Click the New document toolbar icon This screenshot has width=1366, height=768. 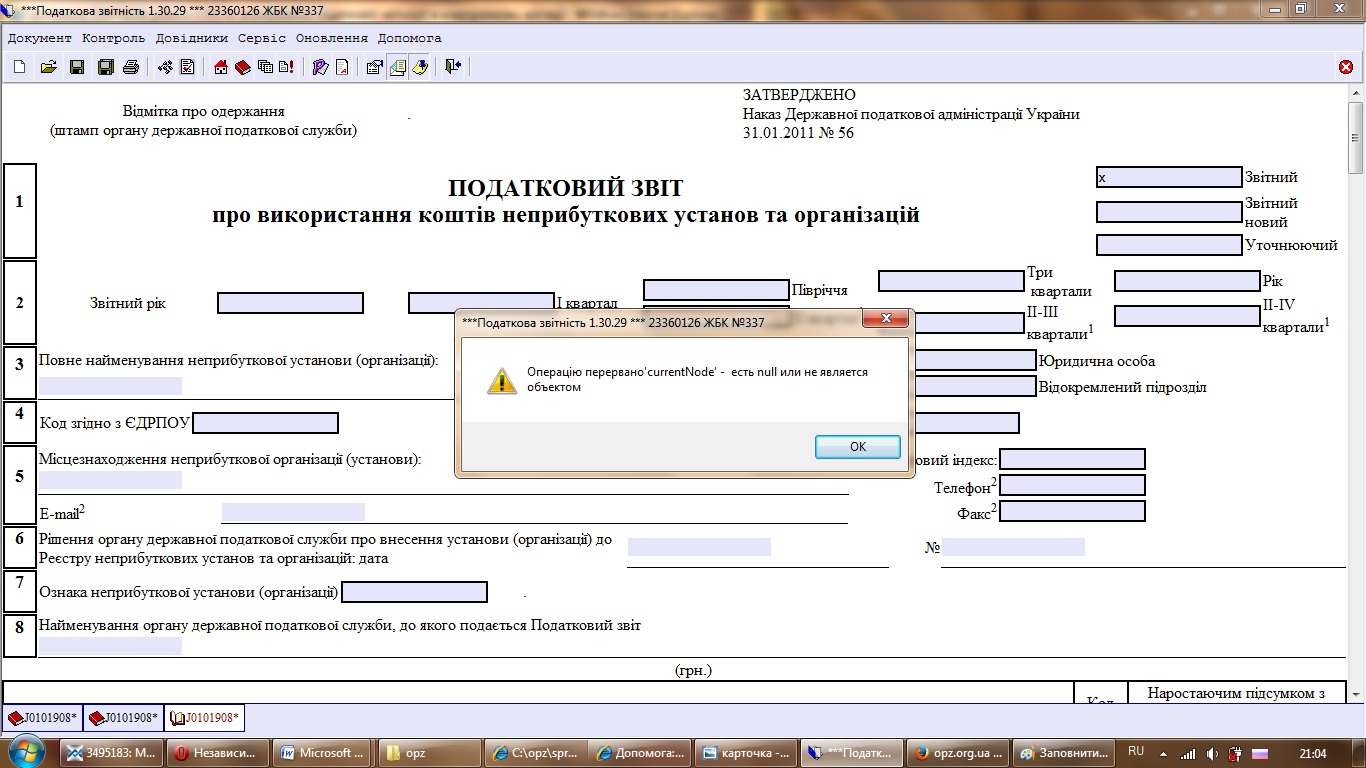pos(20,67)
